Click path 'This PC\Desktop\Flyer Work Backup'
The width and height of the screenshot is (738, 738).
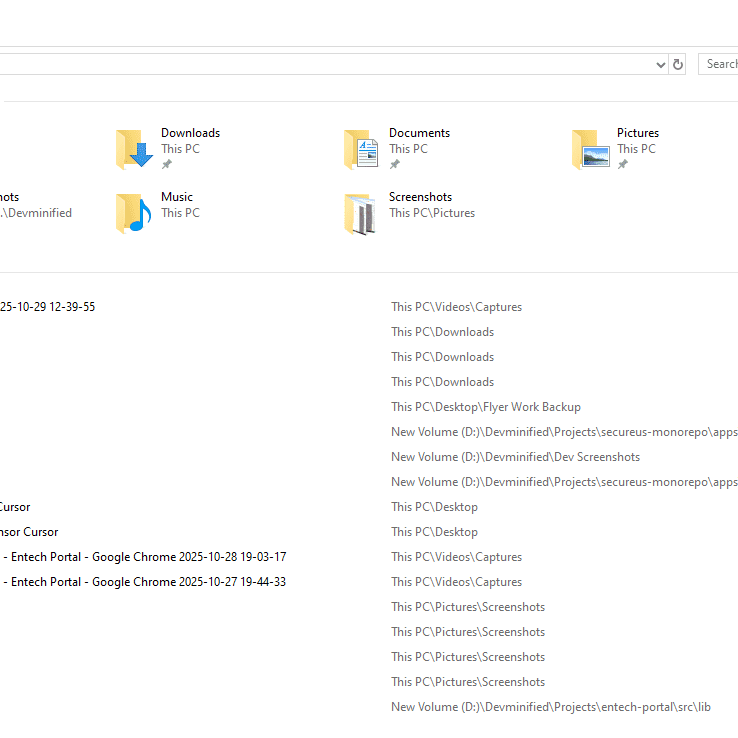pyautogui.click(x=486, y=407)
